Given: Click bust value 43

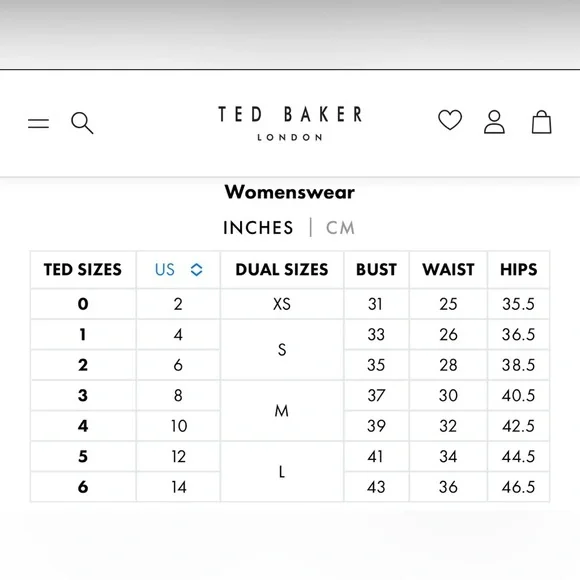Looking at the screenshot, I should click(376, 487).
